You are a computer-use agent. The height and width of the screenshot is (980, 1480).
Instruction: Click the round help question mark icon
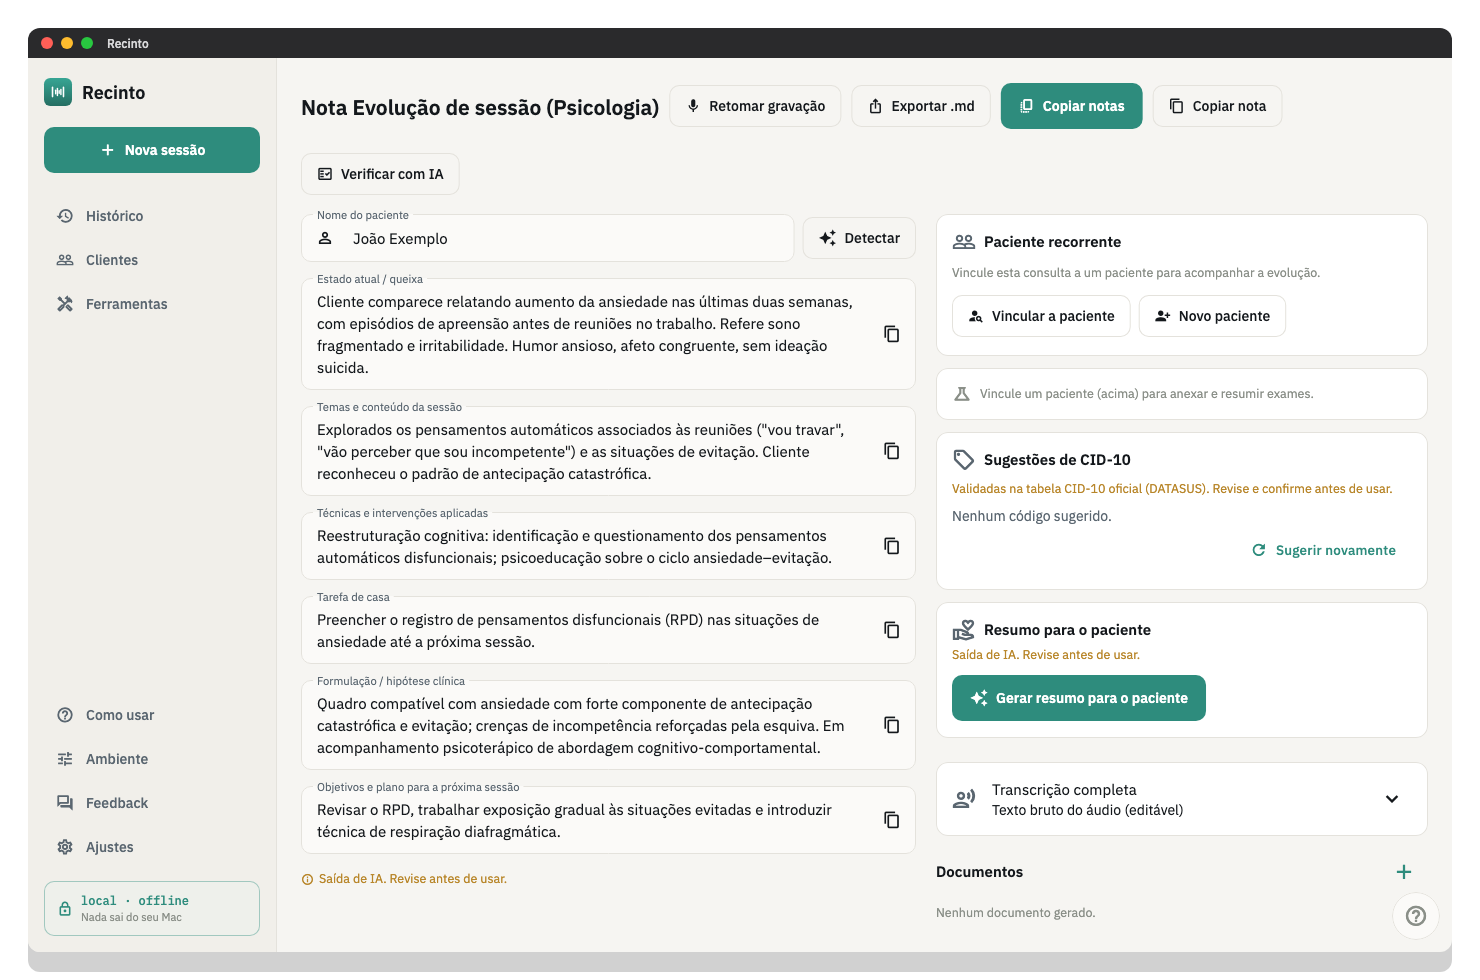[x=1416, y=915]
